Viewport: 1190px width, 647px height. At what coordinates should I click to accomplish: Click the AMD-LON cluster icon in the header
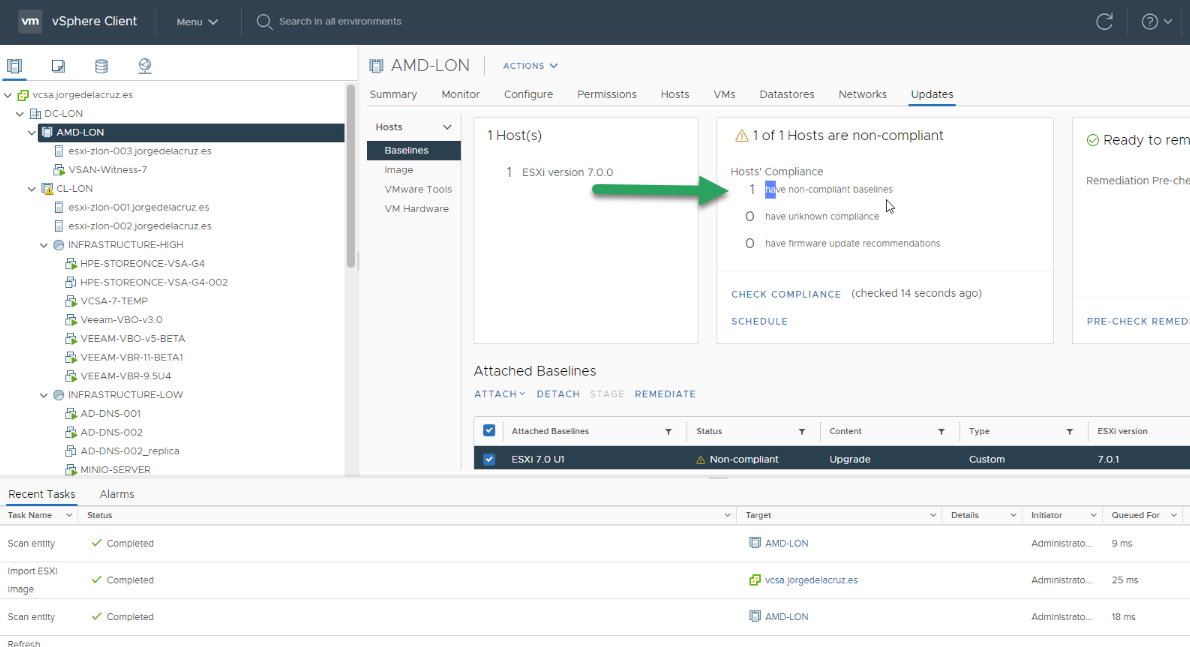pos(376,66)
